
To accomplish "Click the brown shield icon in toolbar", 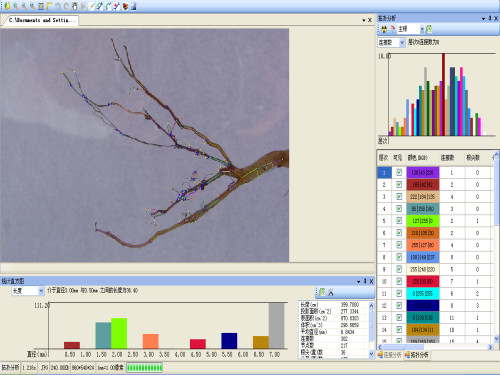I will (x=125, y=6).
